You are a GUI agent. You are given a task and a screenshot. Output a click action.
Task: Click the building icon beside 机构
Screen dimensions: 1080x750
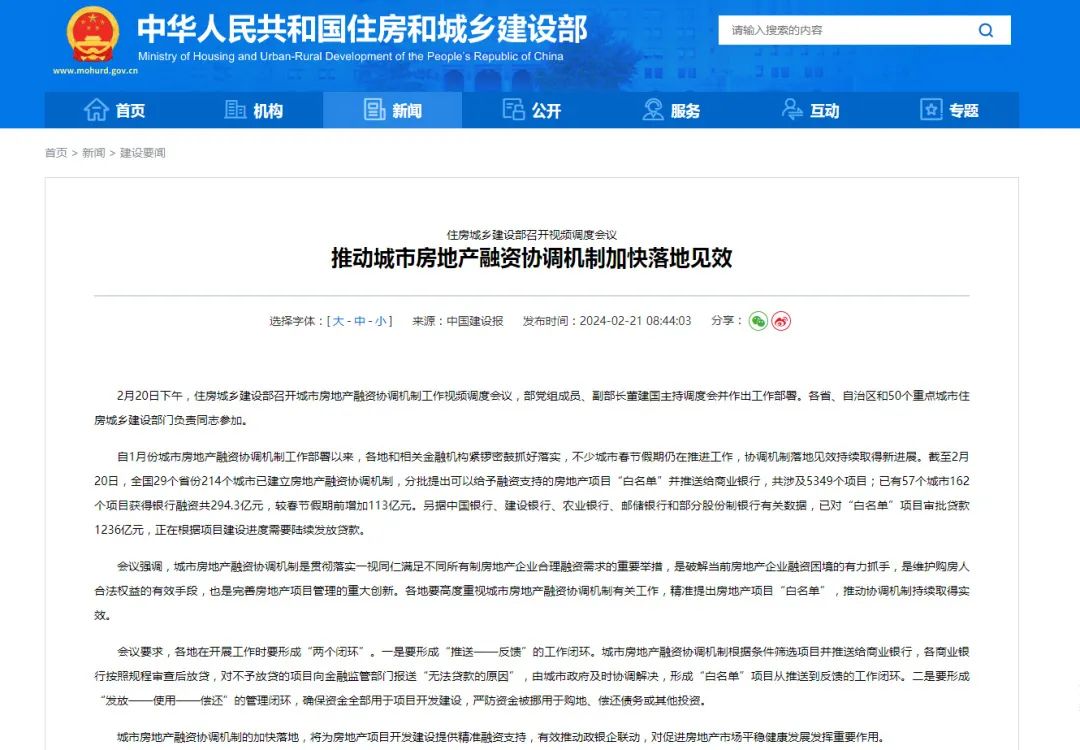(x=235, y=110)
